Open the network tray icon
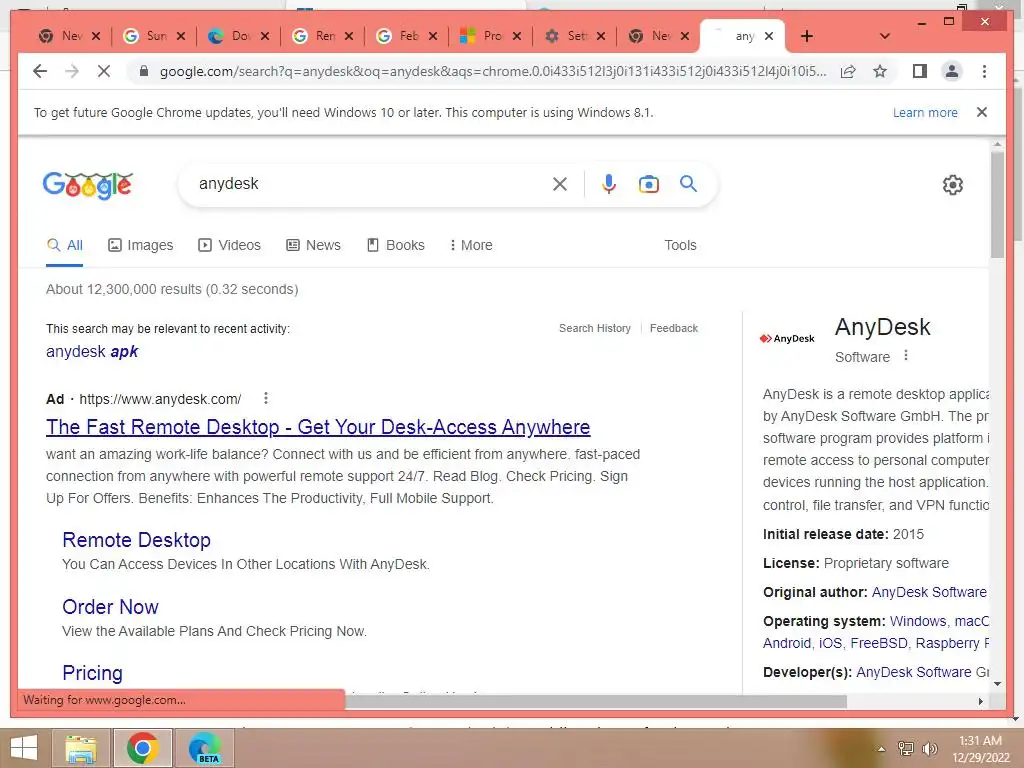Viewport: 1024px width, 768px height. point(906,749)
